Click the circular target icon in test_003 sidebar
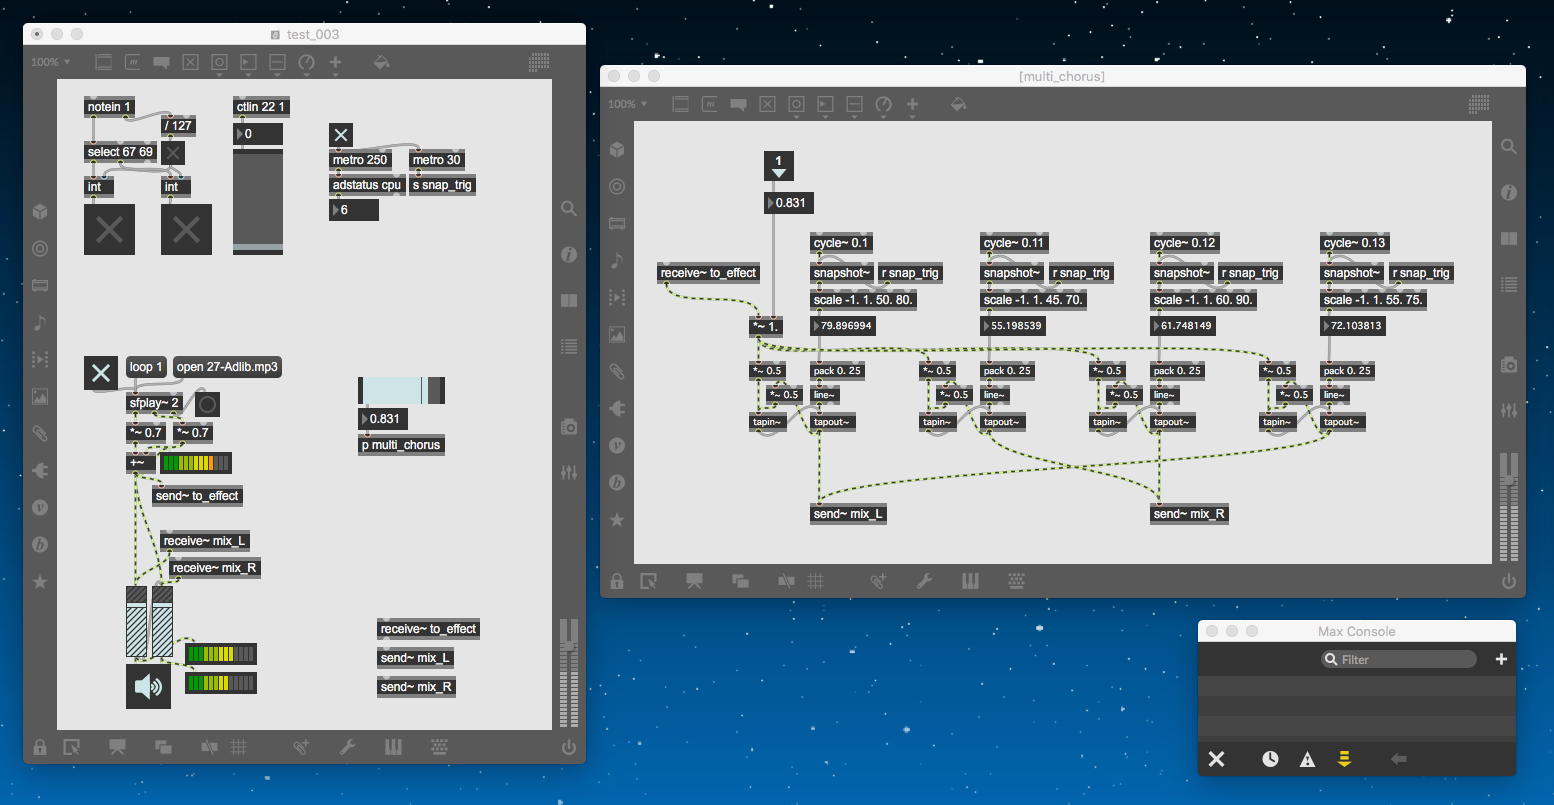Screen dimensions: 1554x805 pyautogui.click(x=40, y=248)
